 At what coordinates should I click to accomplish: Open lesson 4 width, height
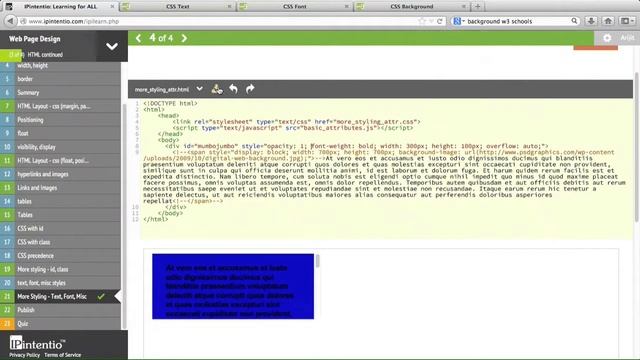pos(60,65)
